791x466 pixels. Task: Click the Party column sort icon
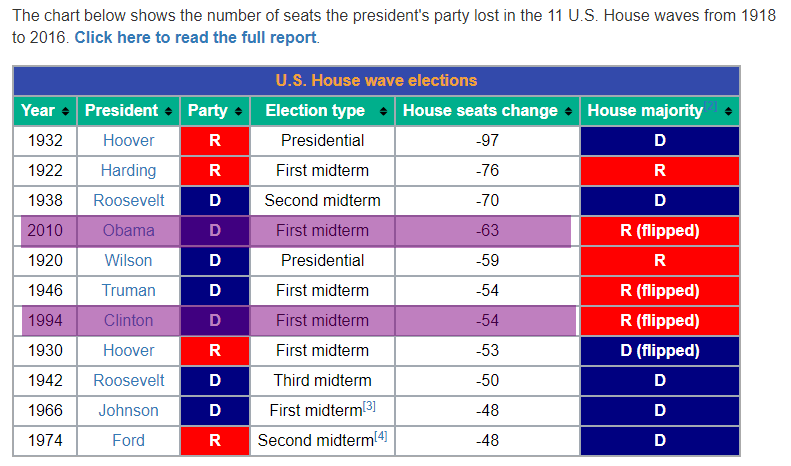pos(237,111)
